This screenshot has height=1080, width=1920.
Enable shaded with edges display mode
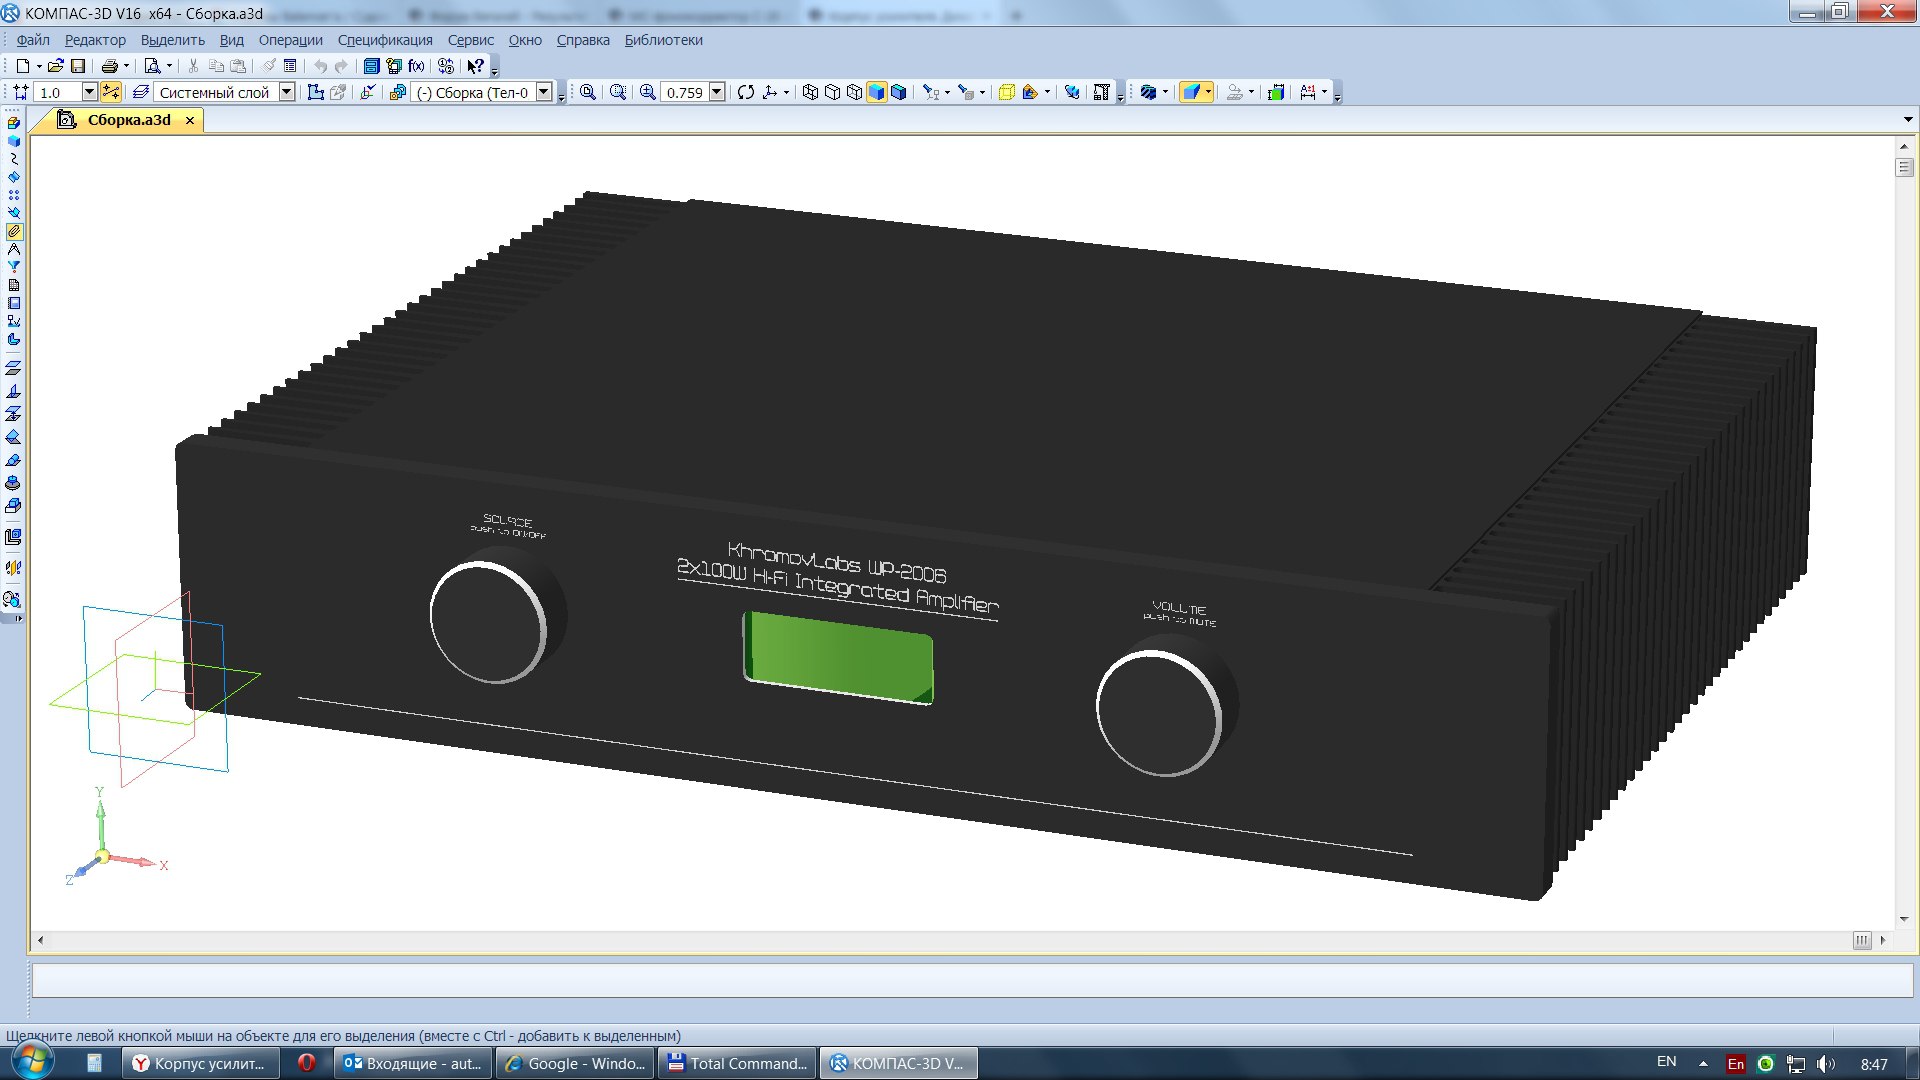pos(898,92)
